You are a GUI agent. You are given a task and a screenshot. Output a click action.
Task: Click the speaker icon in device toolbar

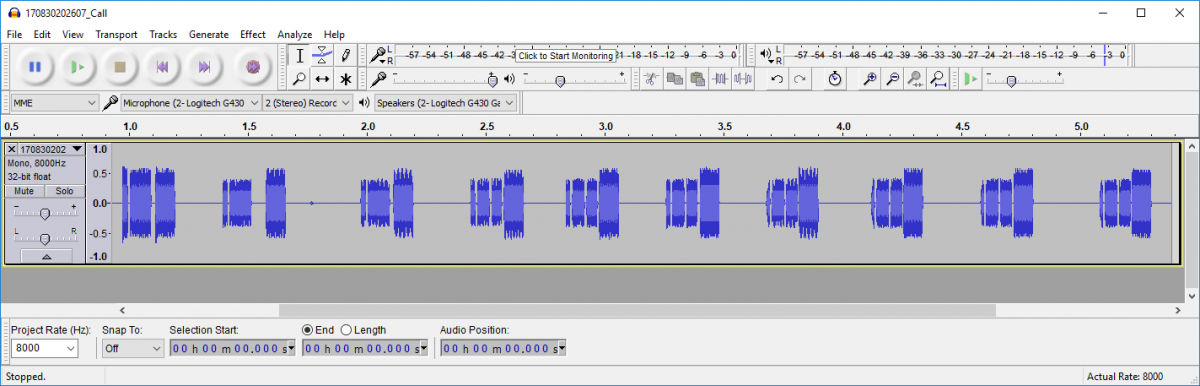coord(364,102)
